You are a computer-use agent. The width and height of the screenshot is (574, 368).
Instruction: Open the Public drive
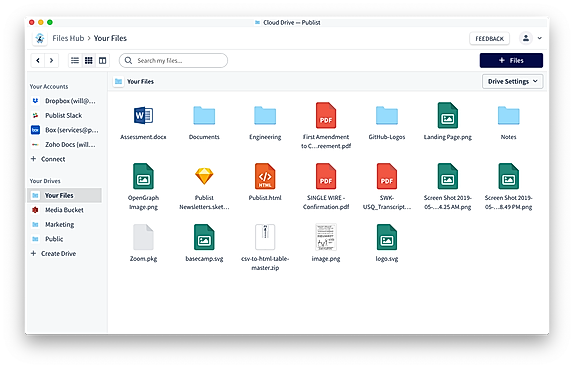[64, 239]
